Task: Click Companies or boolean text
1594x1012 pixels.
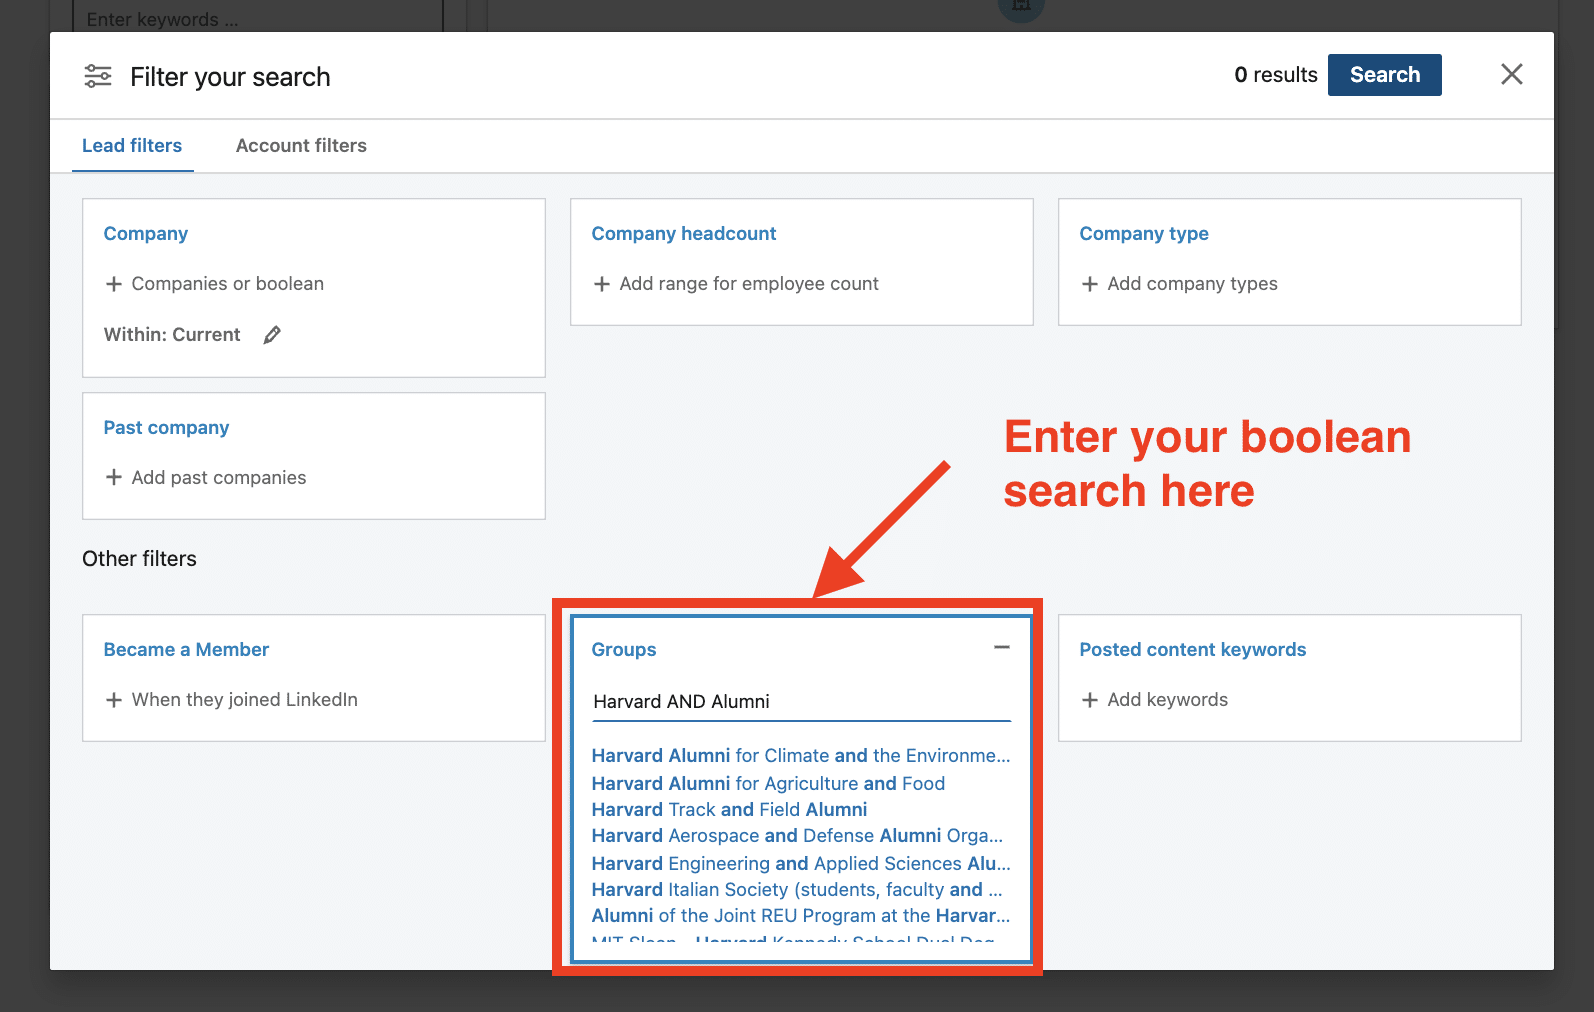Action: [228, 284]
